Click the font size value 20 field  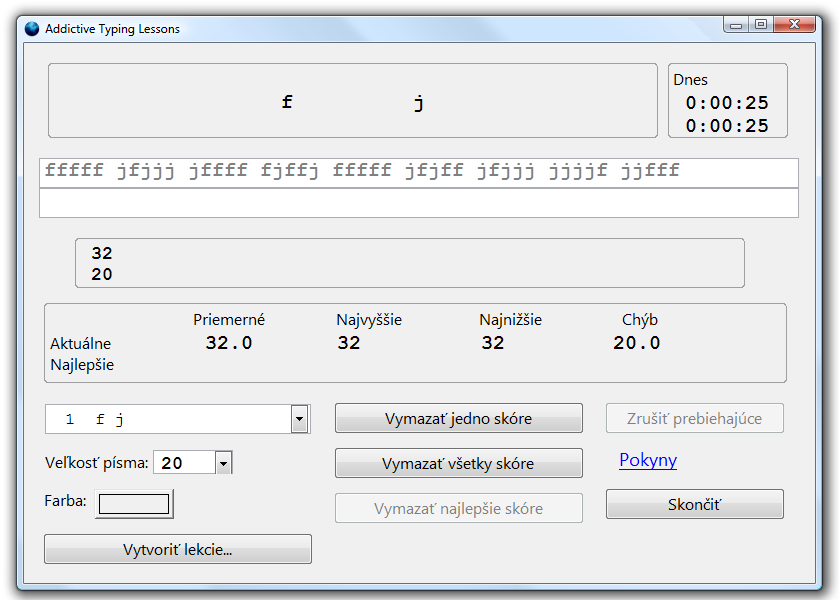coord(185,463)
